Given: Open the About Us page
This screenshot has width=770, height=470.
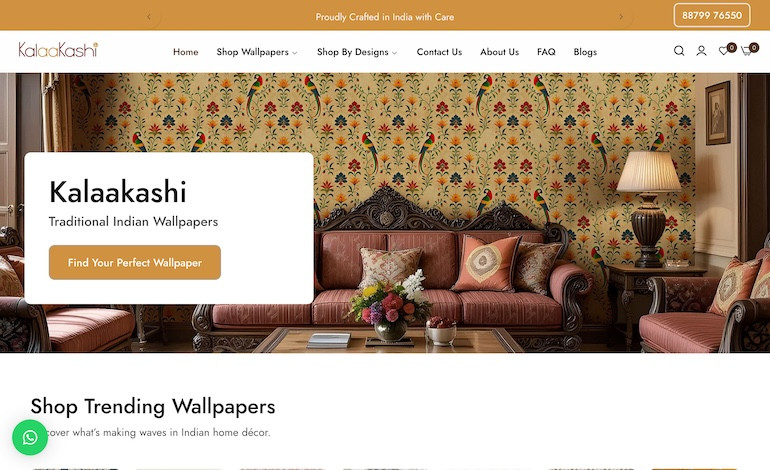Looking at the screenshot, I should (x=499, y=52).
